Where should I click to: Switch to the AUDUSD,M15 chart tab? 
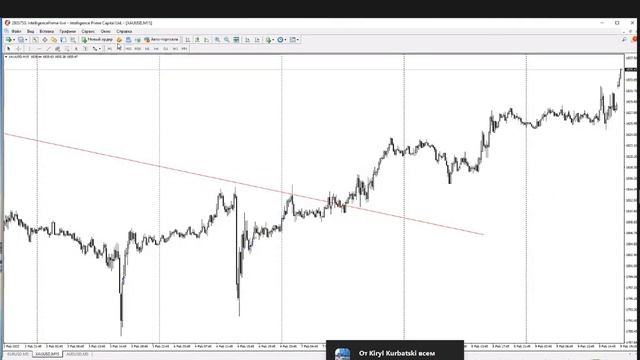click(x=78, y=354)
